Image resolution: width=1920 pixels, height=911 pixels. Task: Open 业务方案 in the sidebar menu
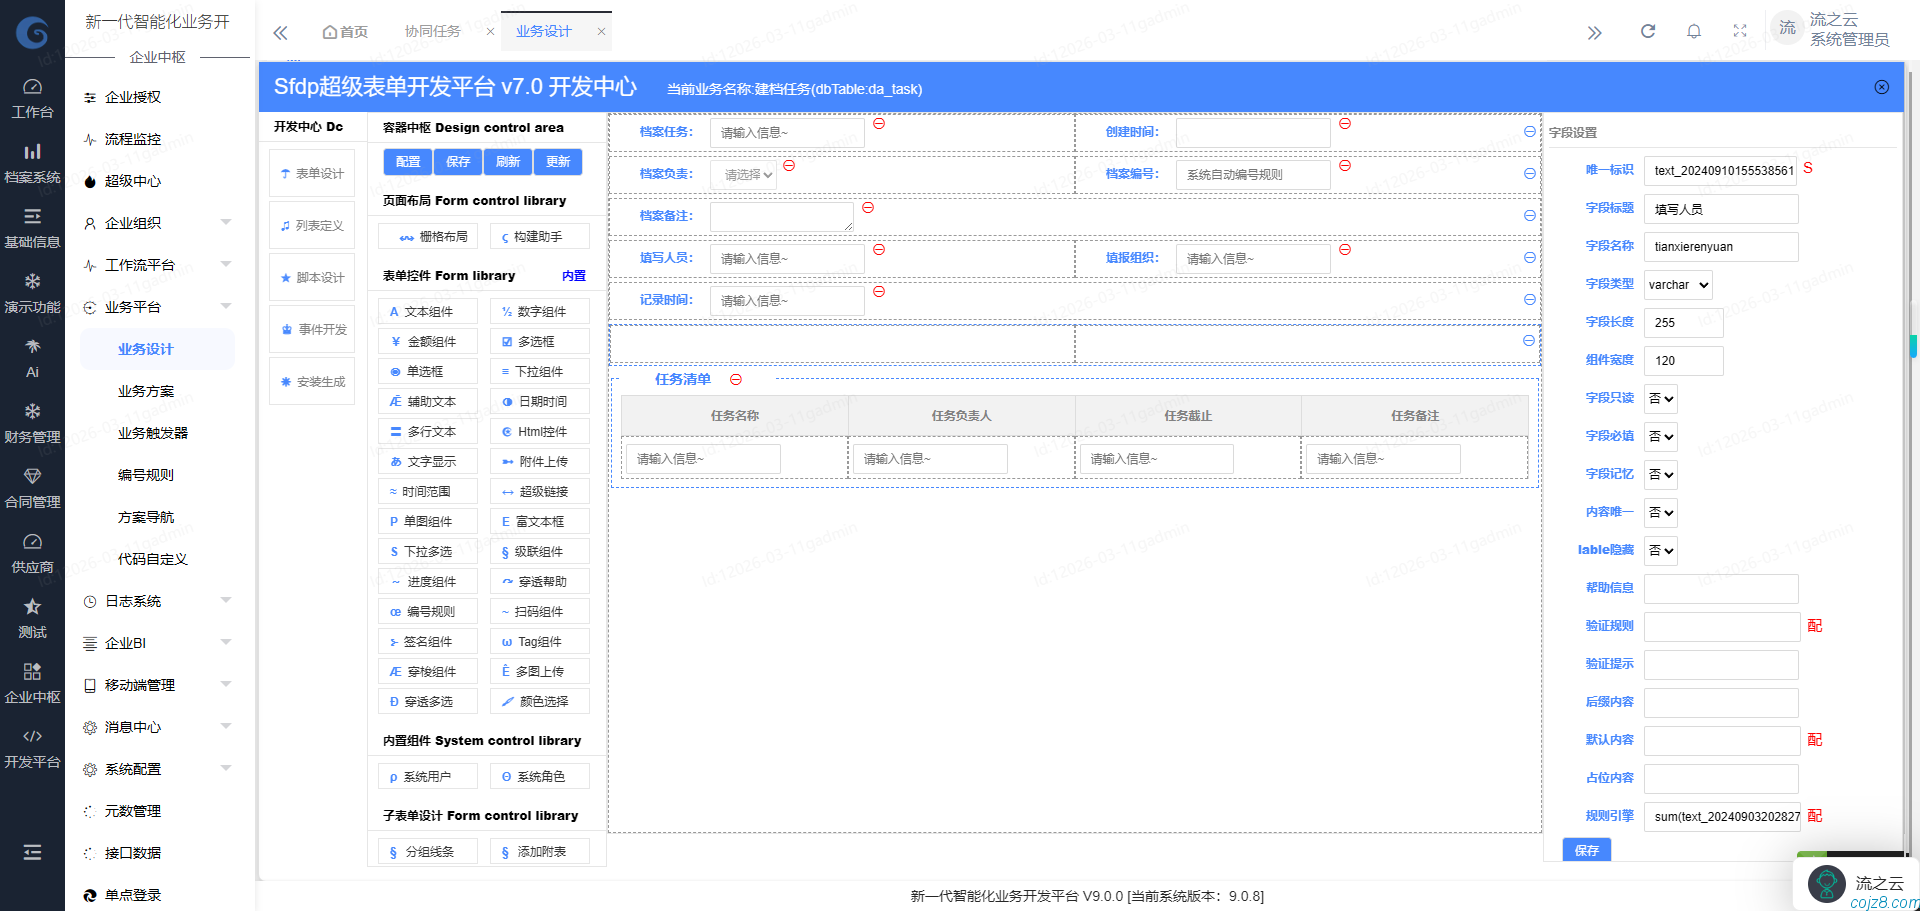click(x=146, y=391)
